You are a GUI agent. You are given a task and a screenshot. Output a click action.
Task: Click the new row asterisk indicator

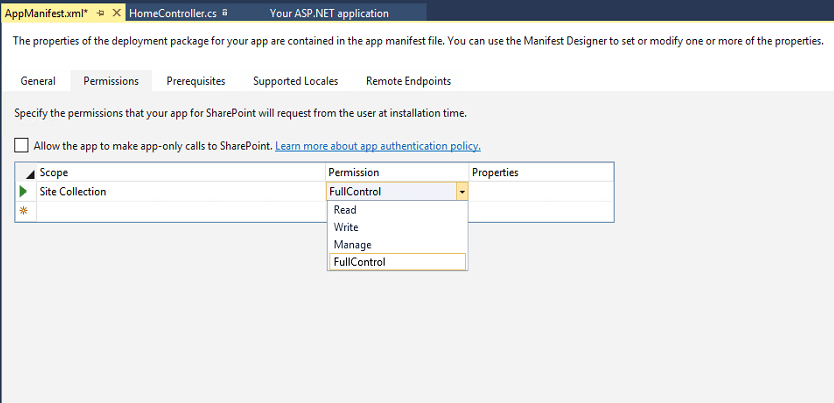[x=23, y=211]
